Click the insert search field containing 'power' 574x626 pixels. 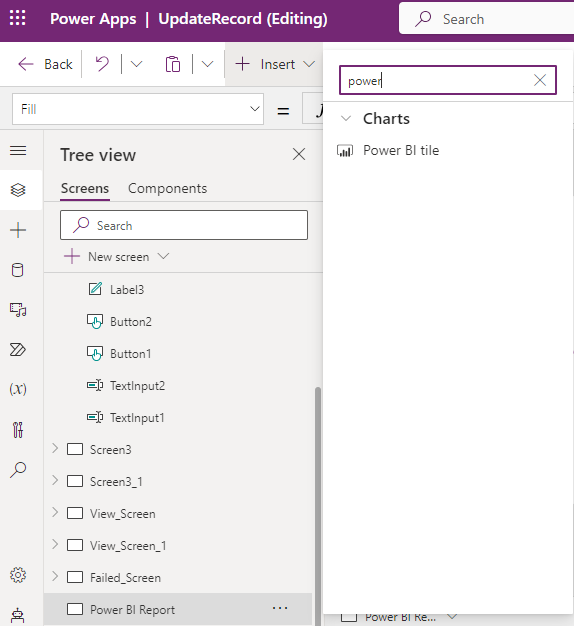[x=447, y=80]
